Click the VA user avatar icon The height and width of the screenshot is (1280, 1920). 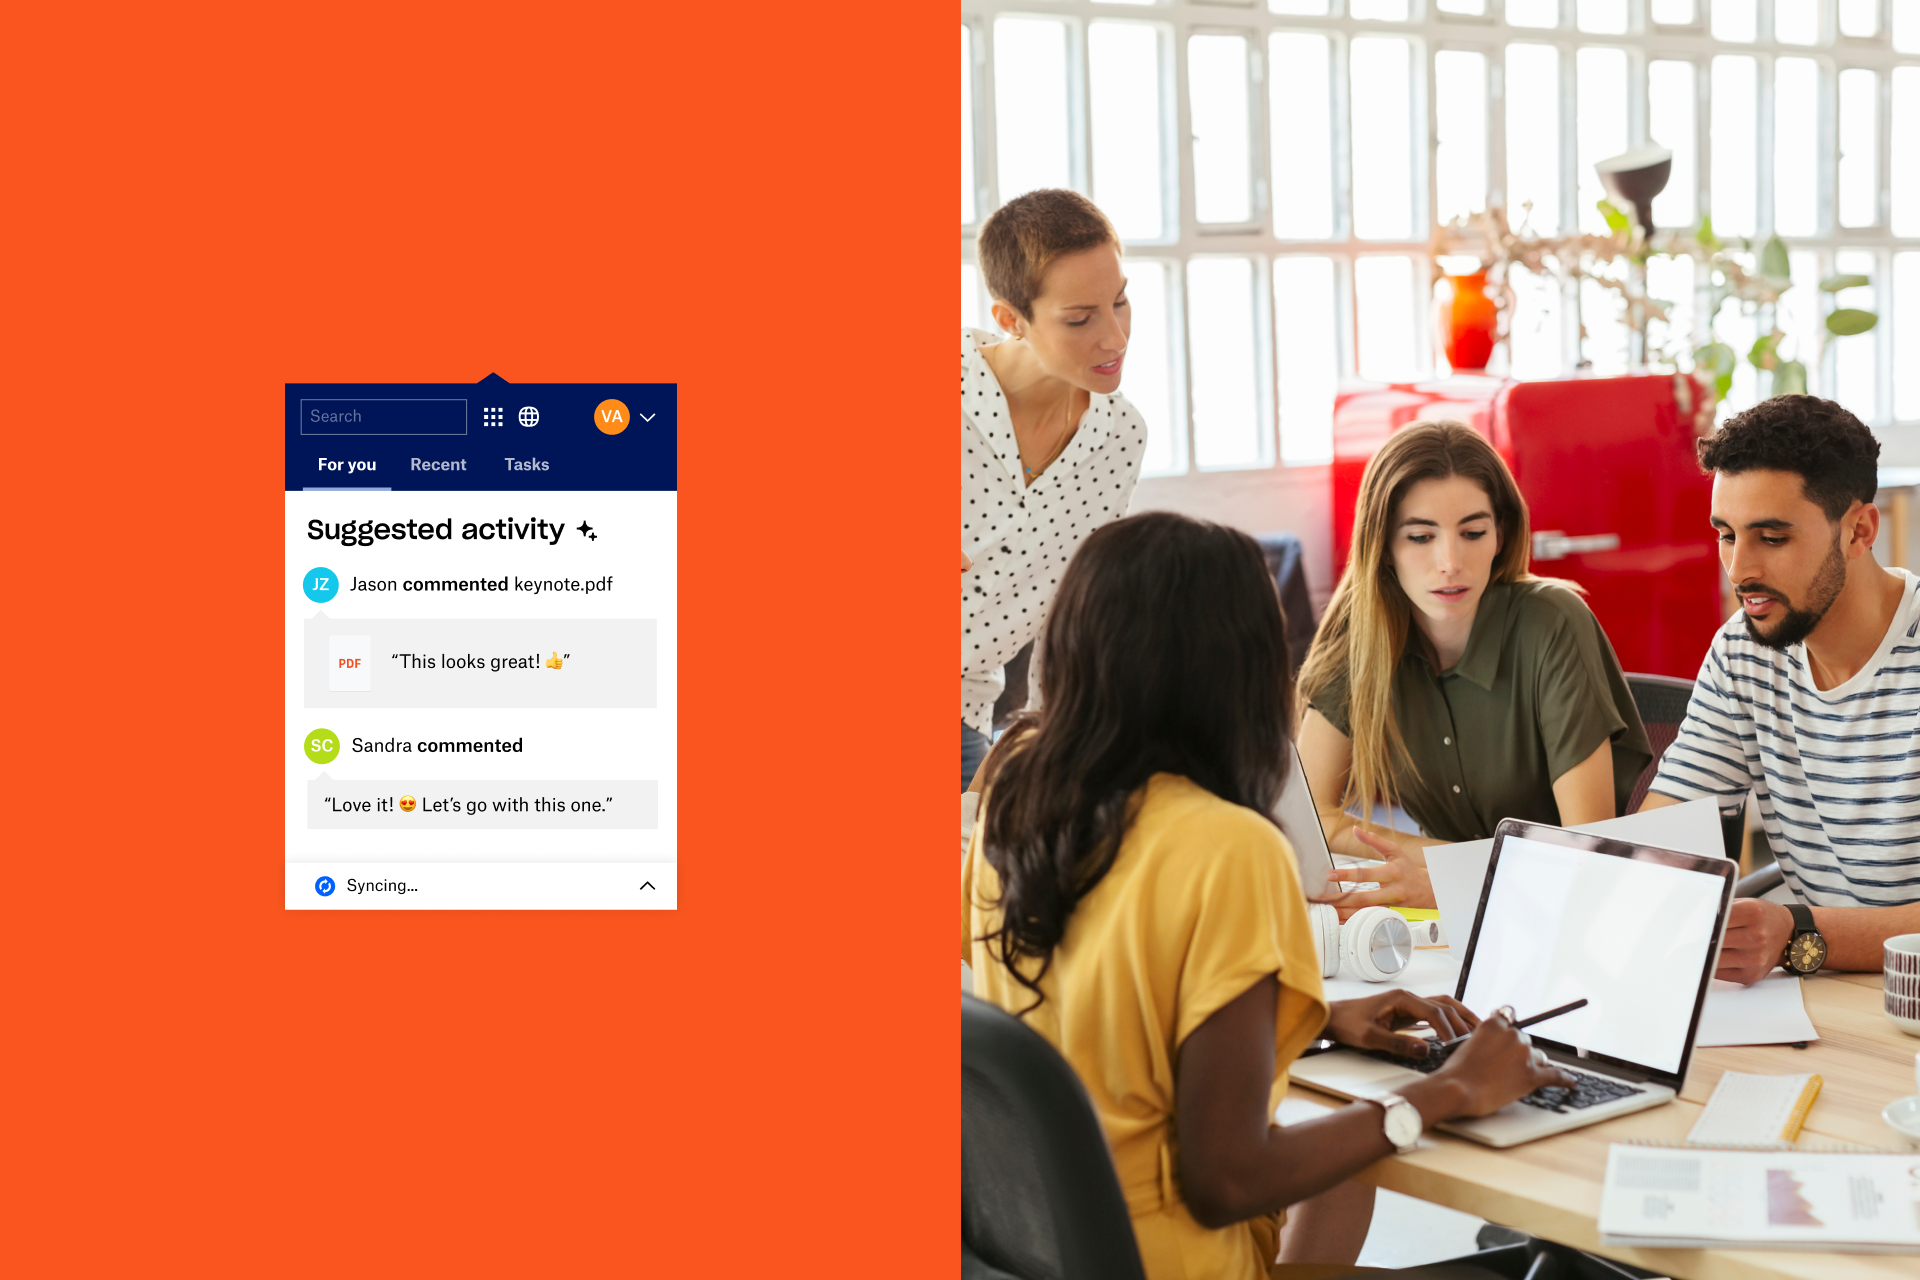point(613,416)
